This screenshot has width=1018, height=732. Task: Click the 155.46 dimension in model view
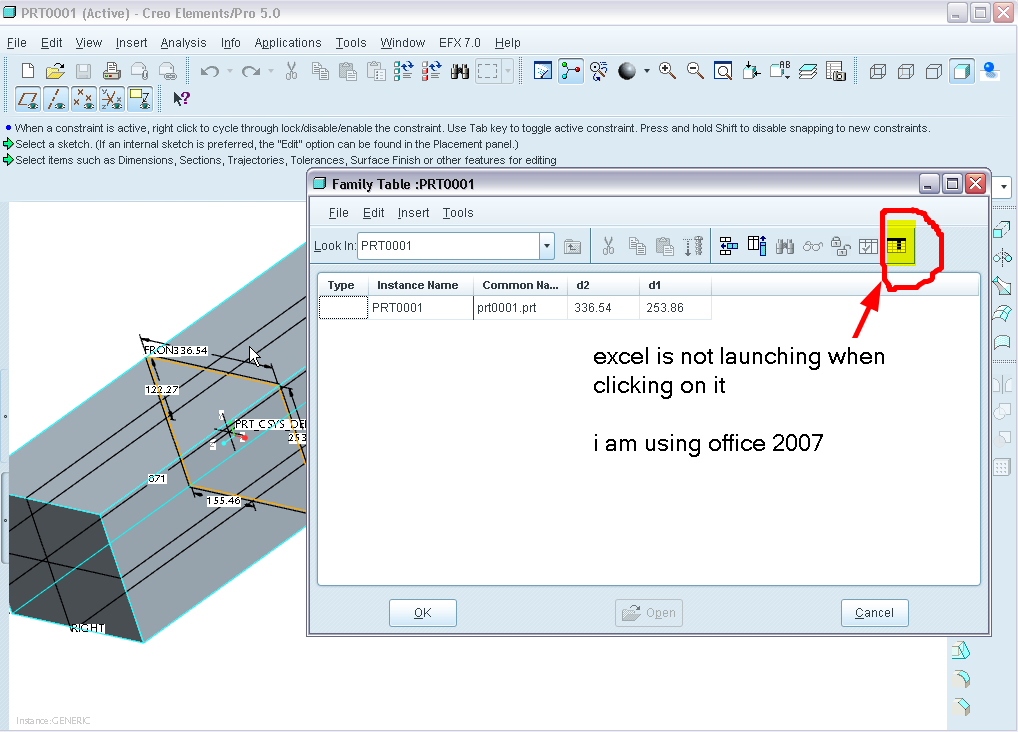(x=223, y=501)
